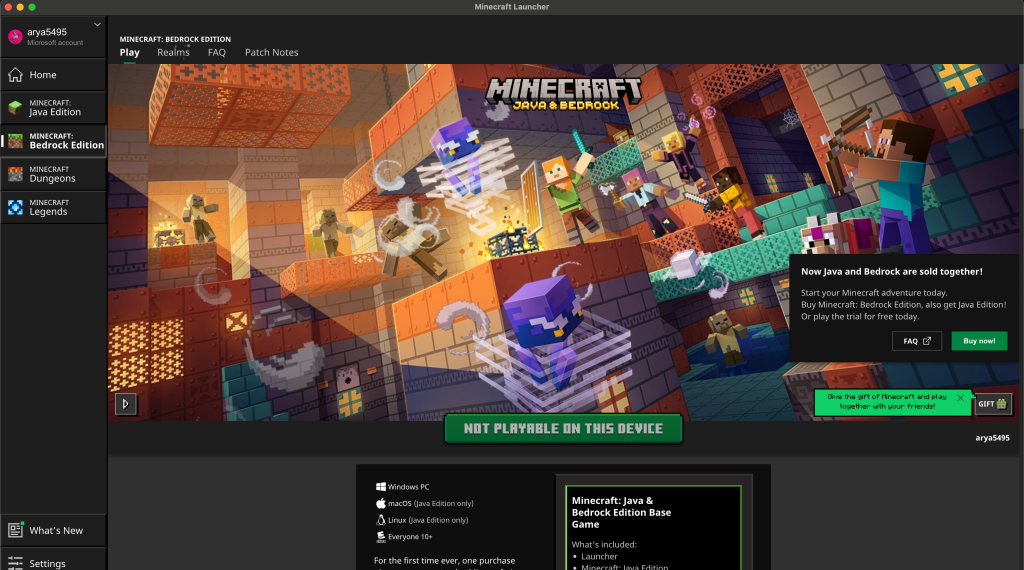Select Minecraft Bedrock Edition in the sidebar
Image resolution: width=1024 pixels, height=570 pixels.
coord(53,141)
